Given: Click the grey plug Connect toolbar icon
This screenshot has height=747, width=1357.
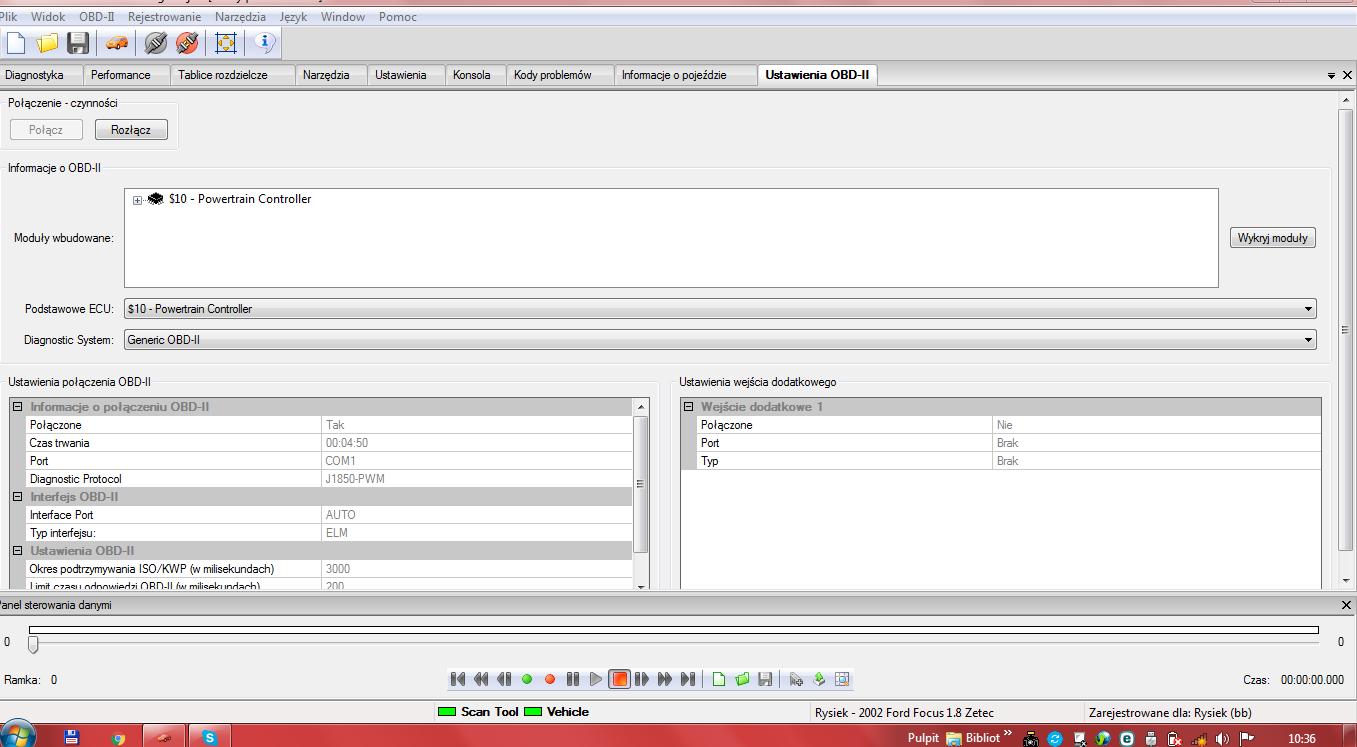Looking at the screenshot, I should 155,43.
